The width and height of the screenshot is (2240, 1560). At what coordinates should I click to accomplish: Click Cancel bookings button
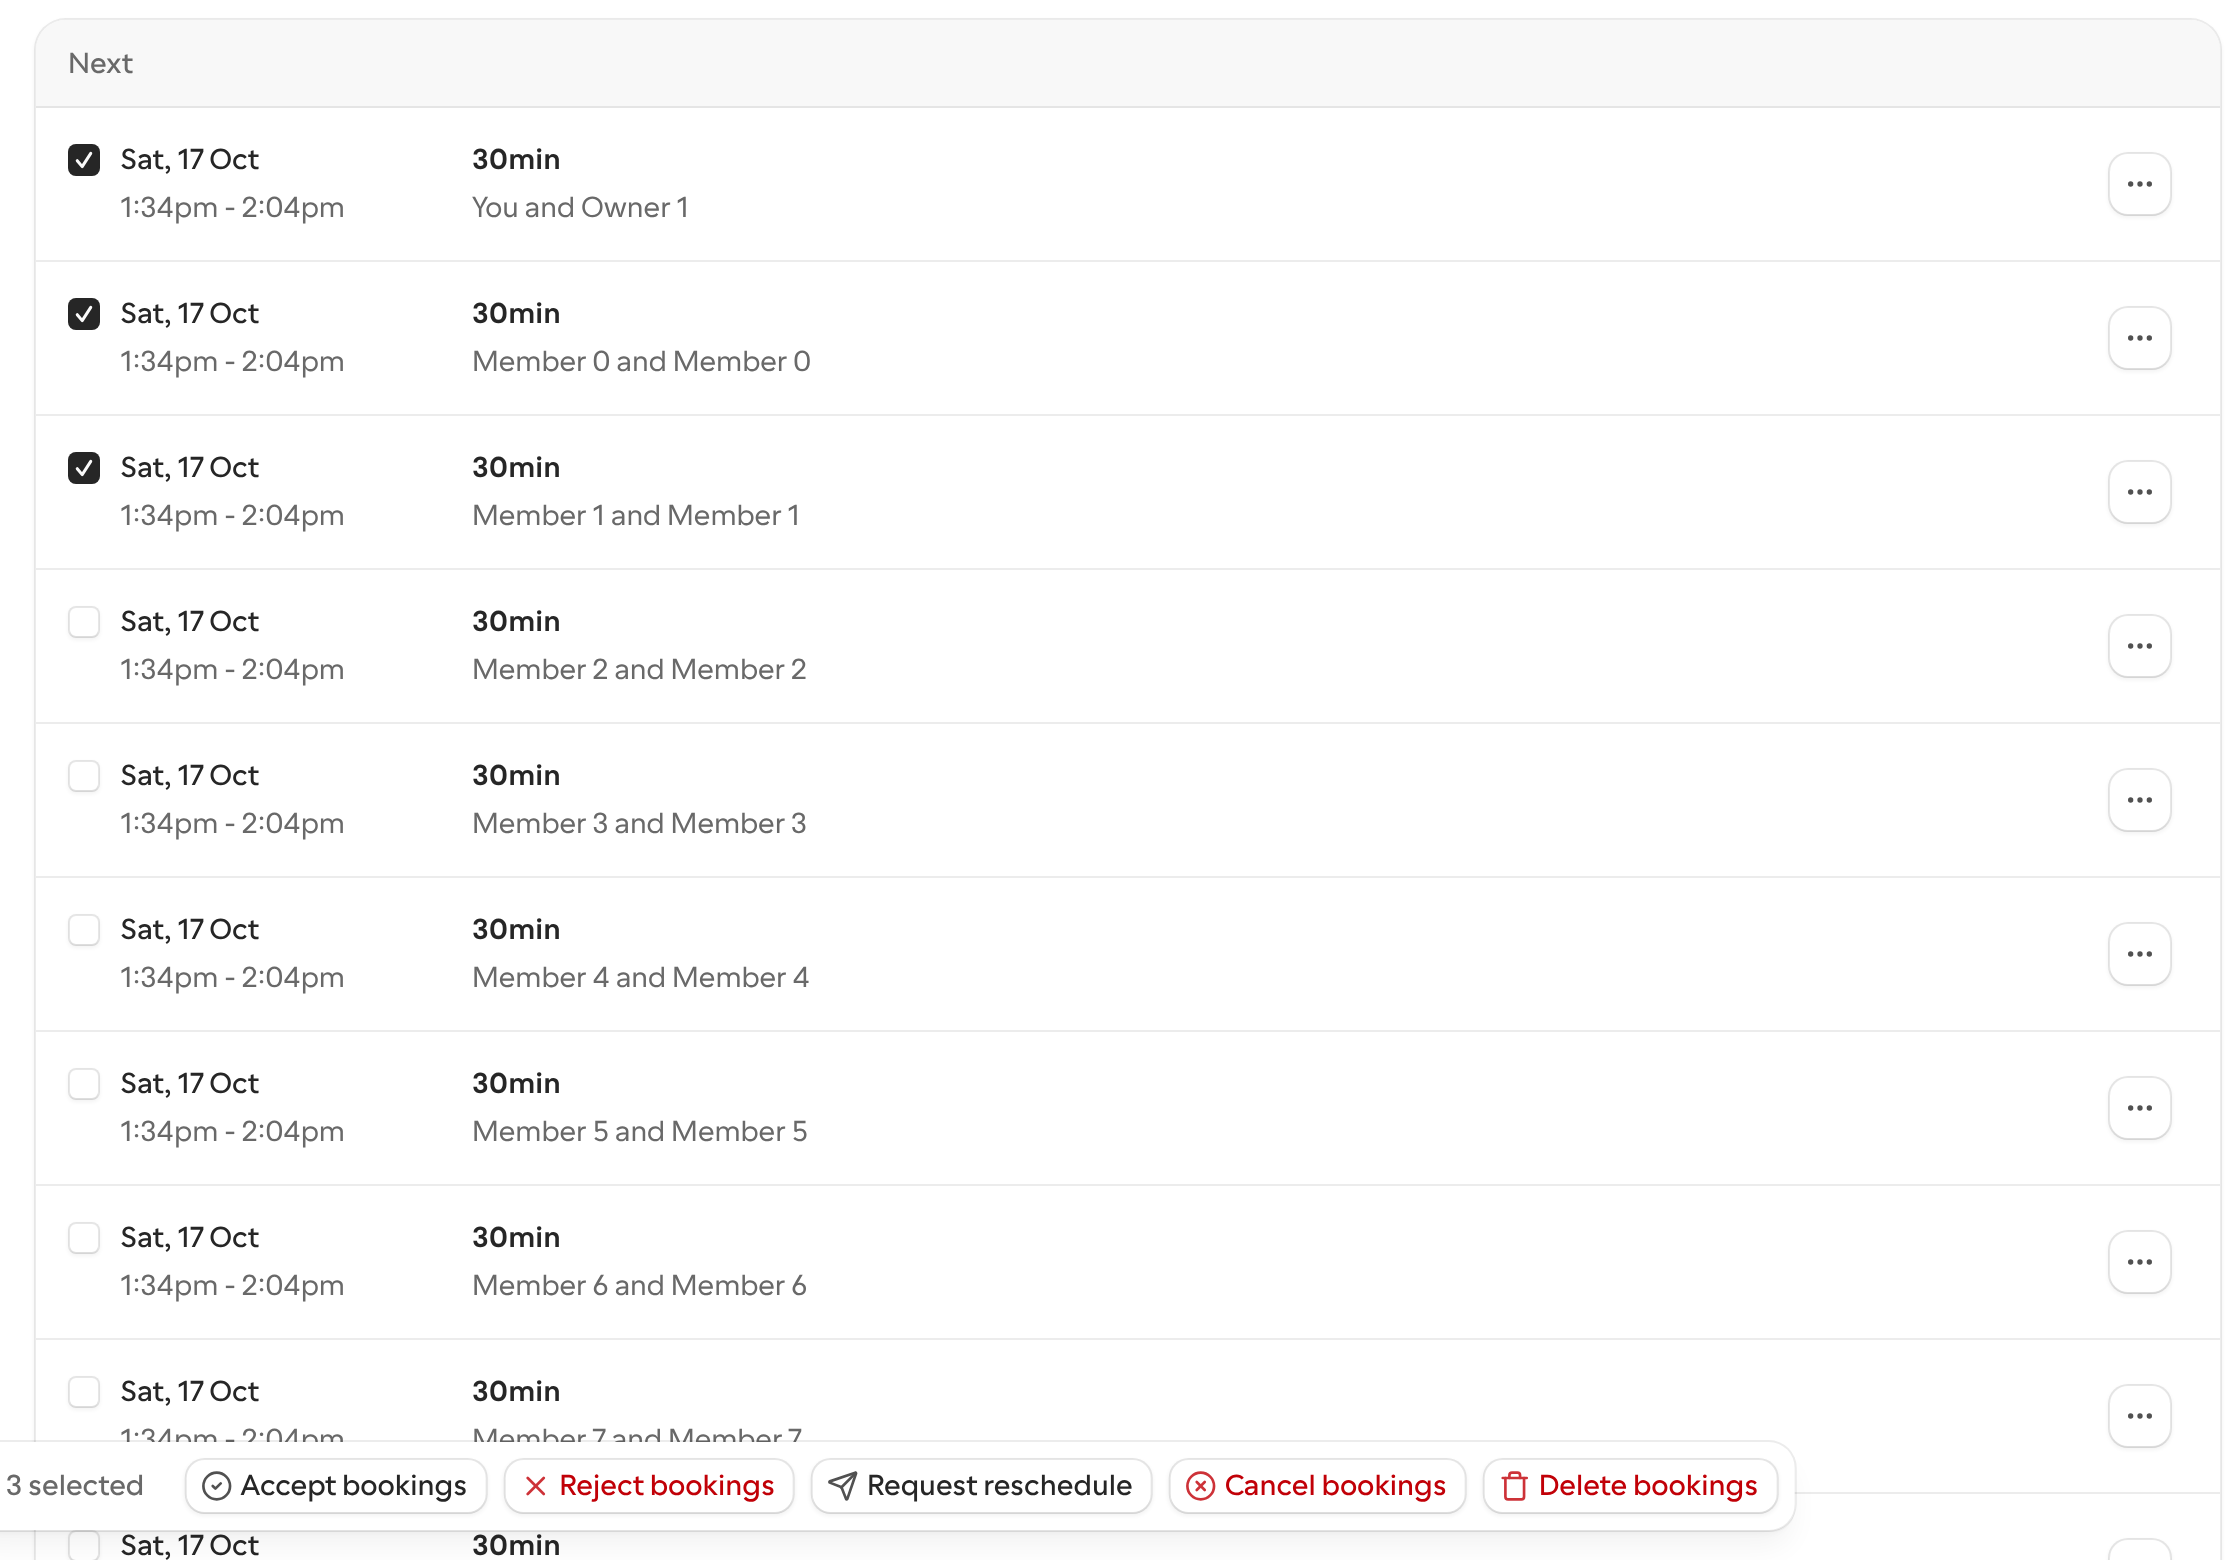(1317, 1486)
